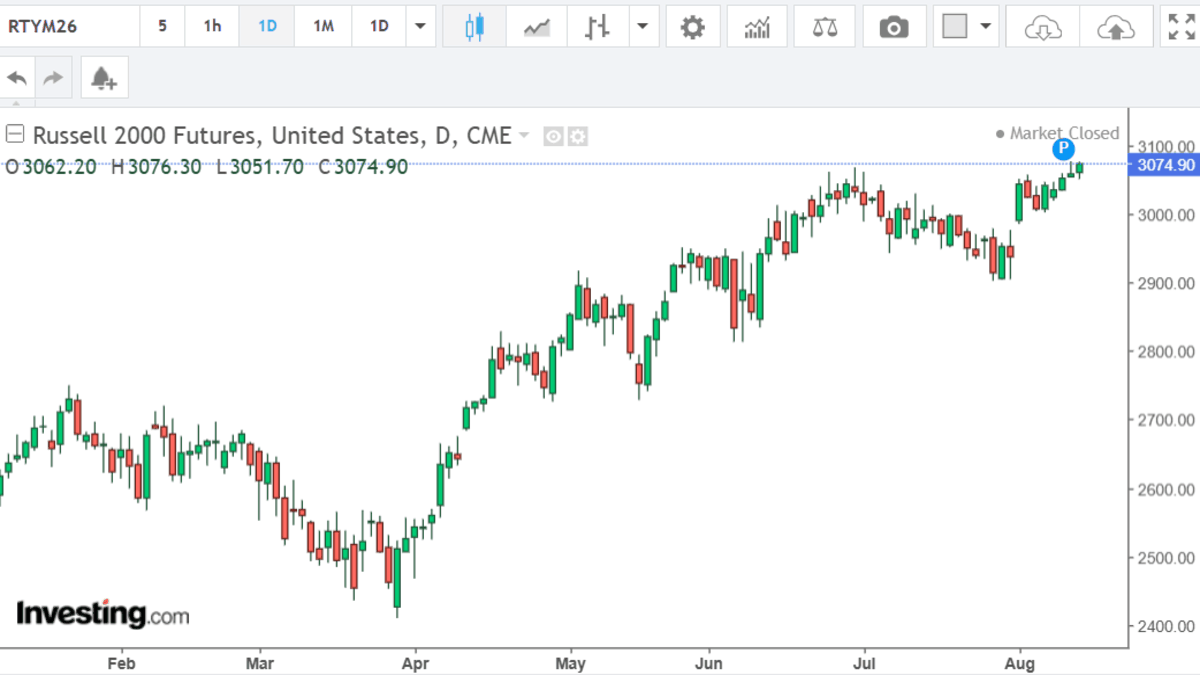Open compare symbols scales icon
1200x675 pixels.
(x=825, y=27)
